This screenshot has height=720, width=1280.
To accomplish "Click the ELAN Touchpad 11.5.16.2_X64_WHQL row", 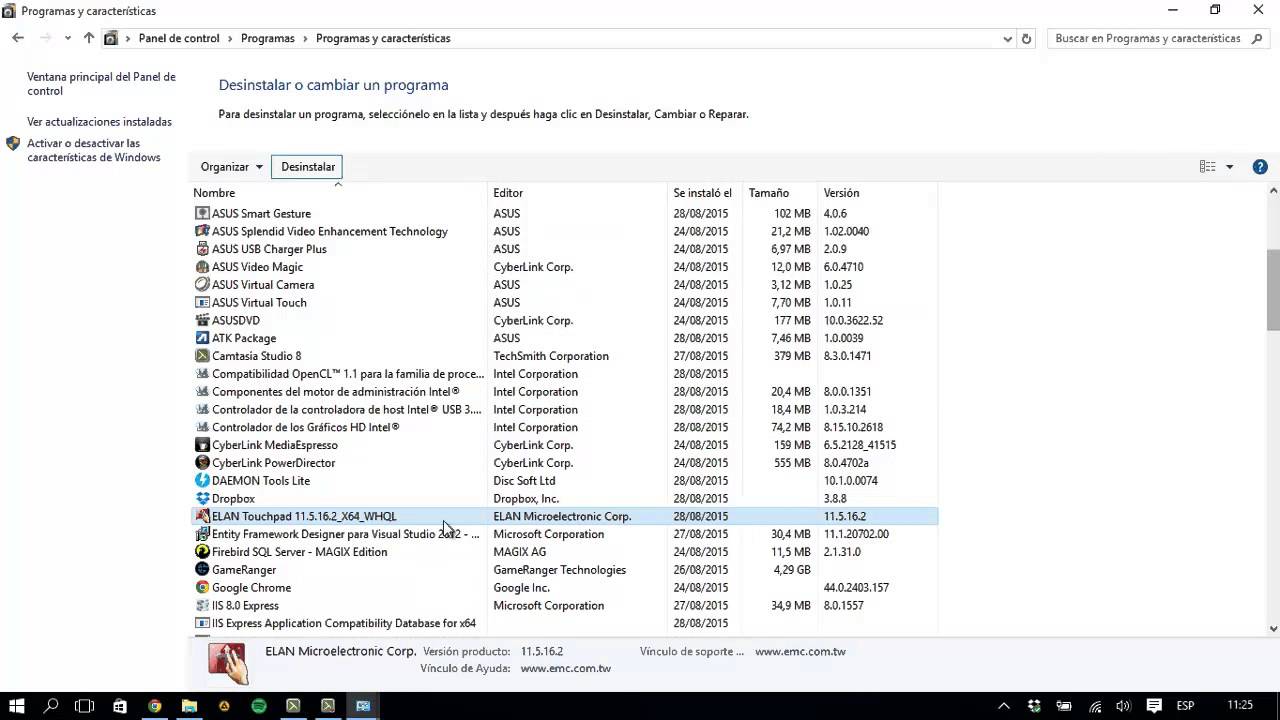I will (565, 516).
